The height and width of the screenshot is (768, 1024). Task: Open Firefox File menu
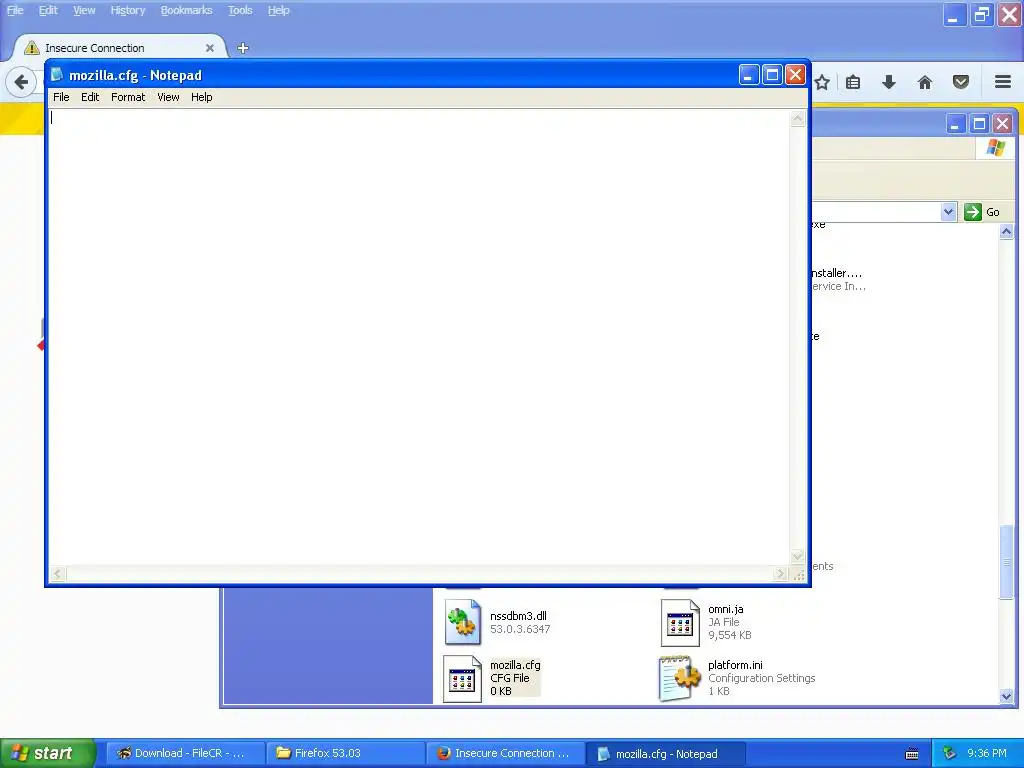[x=15, y=10]
